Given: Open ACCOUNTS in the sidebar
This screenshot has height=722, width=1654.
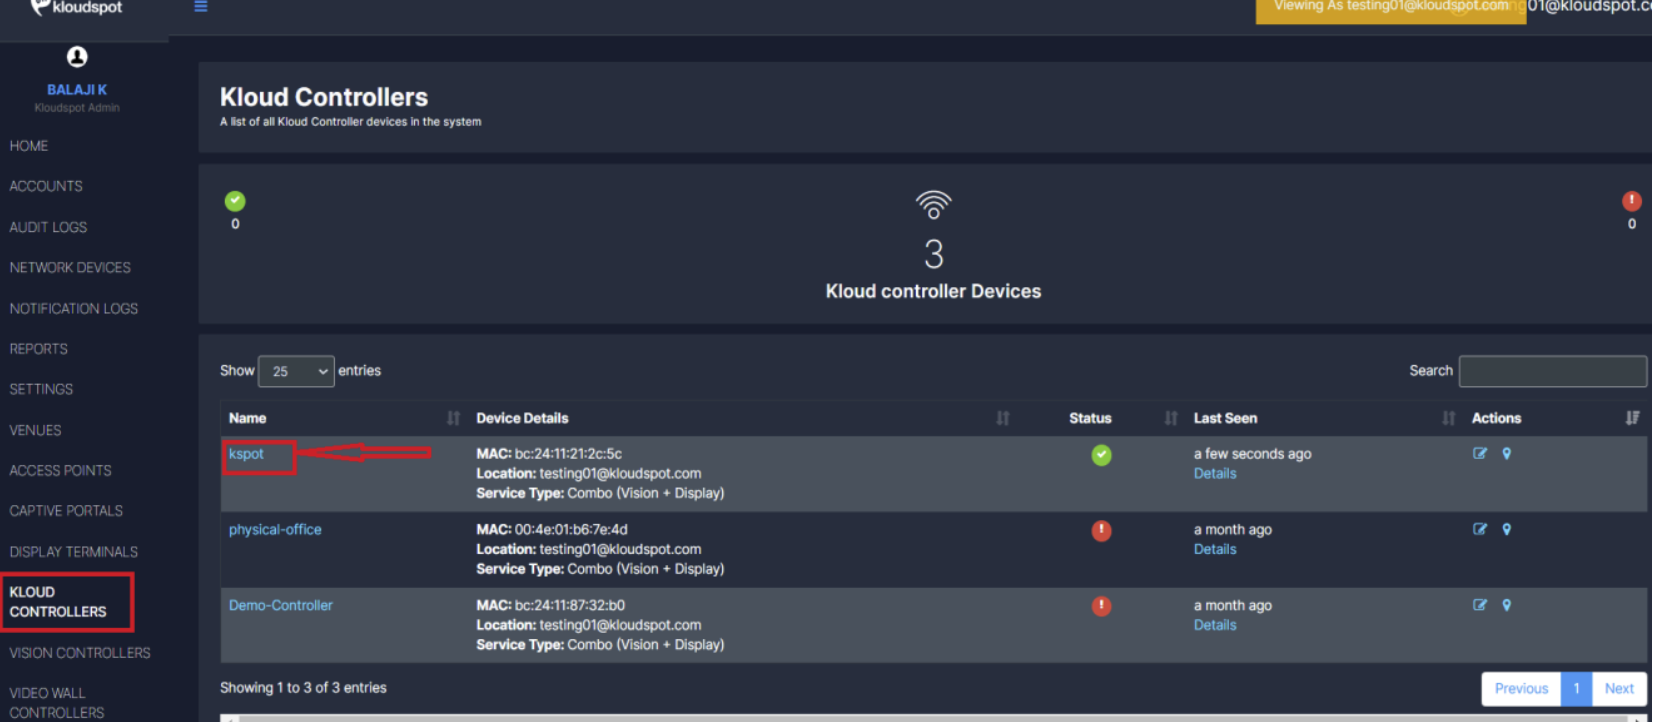Looking at the screenshot, I should 46,186.
